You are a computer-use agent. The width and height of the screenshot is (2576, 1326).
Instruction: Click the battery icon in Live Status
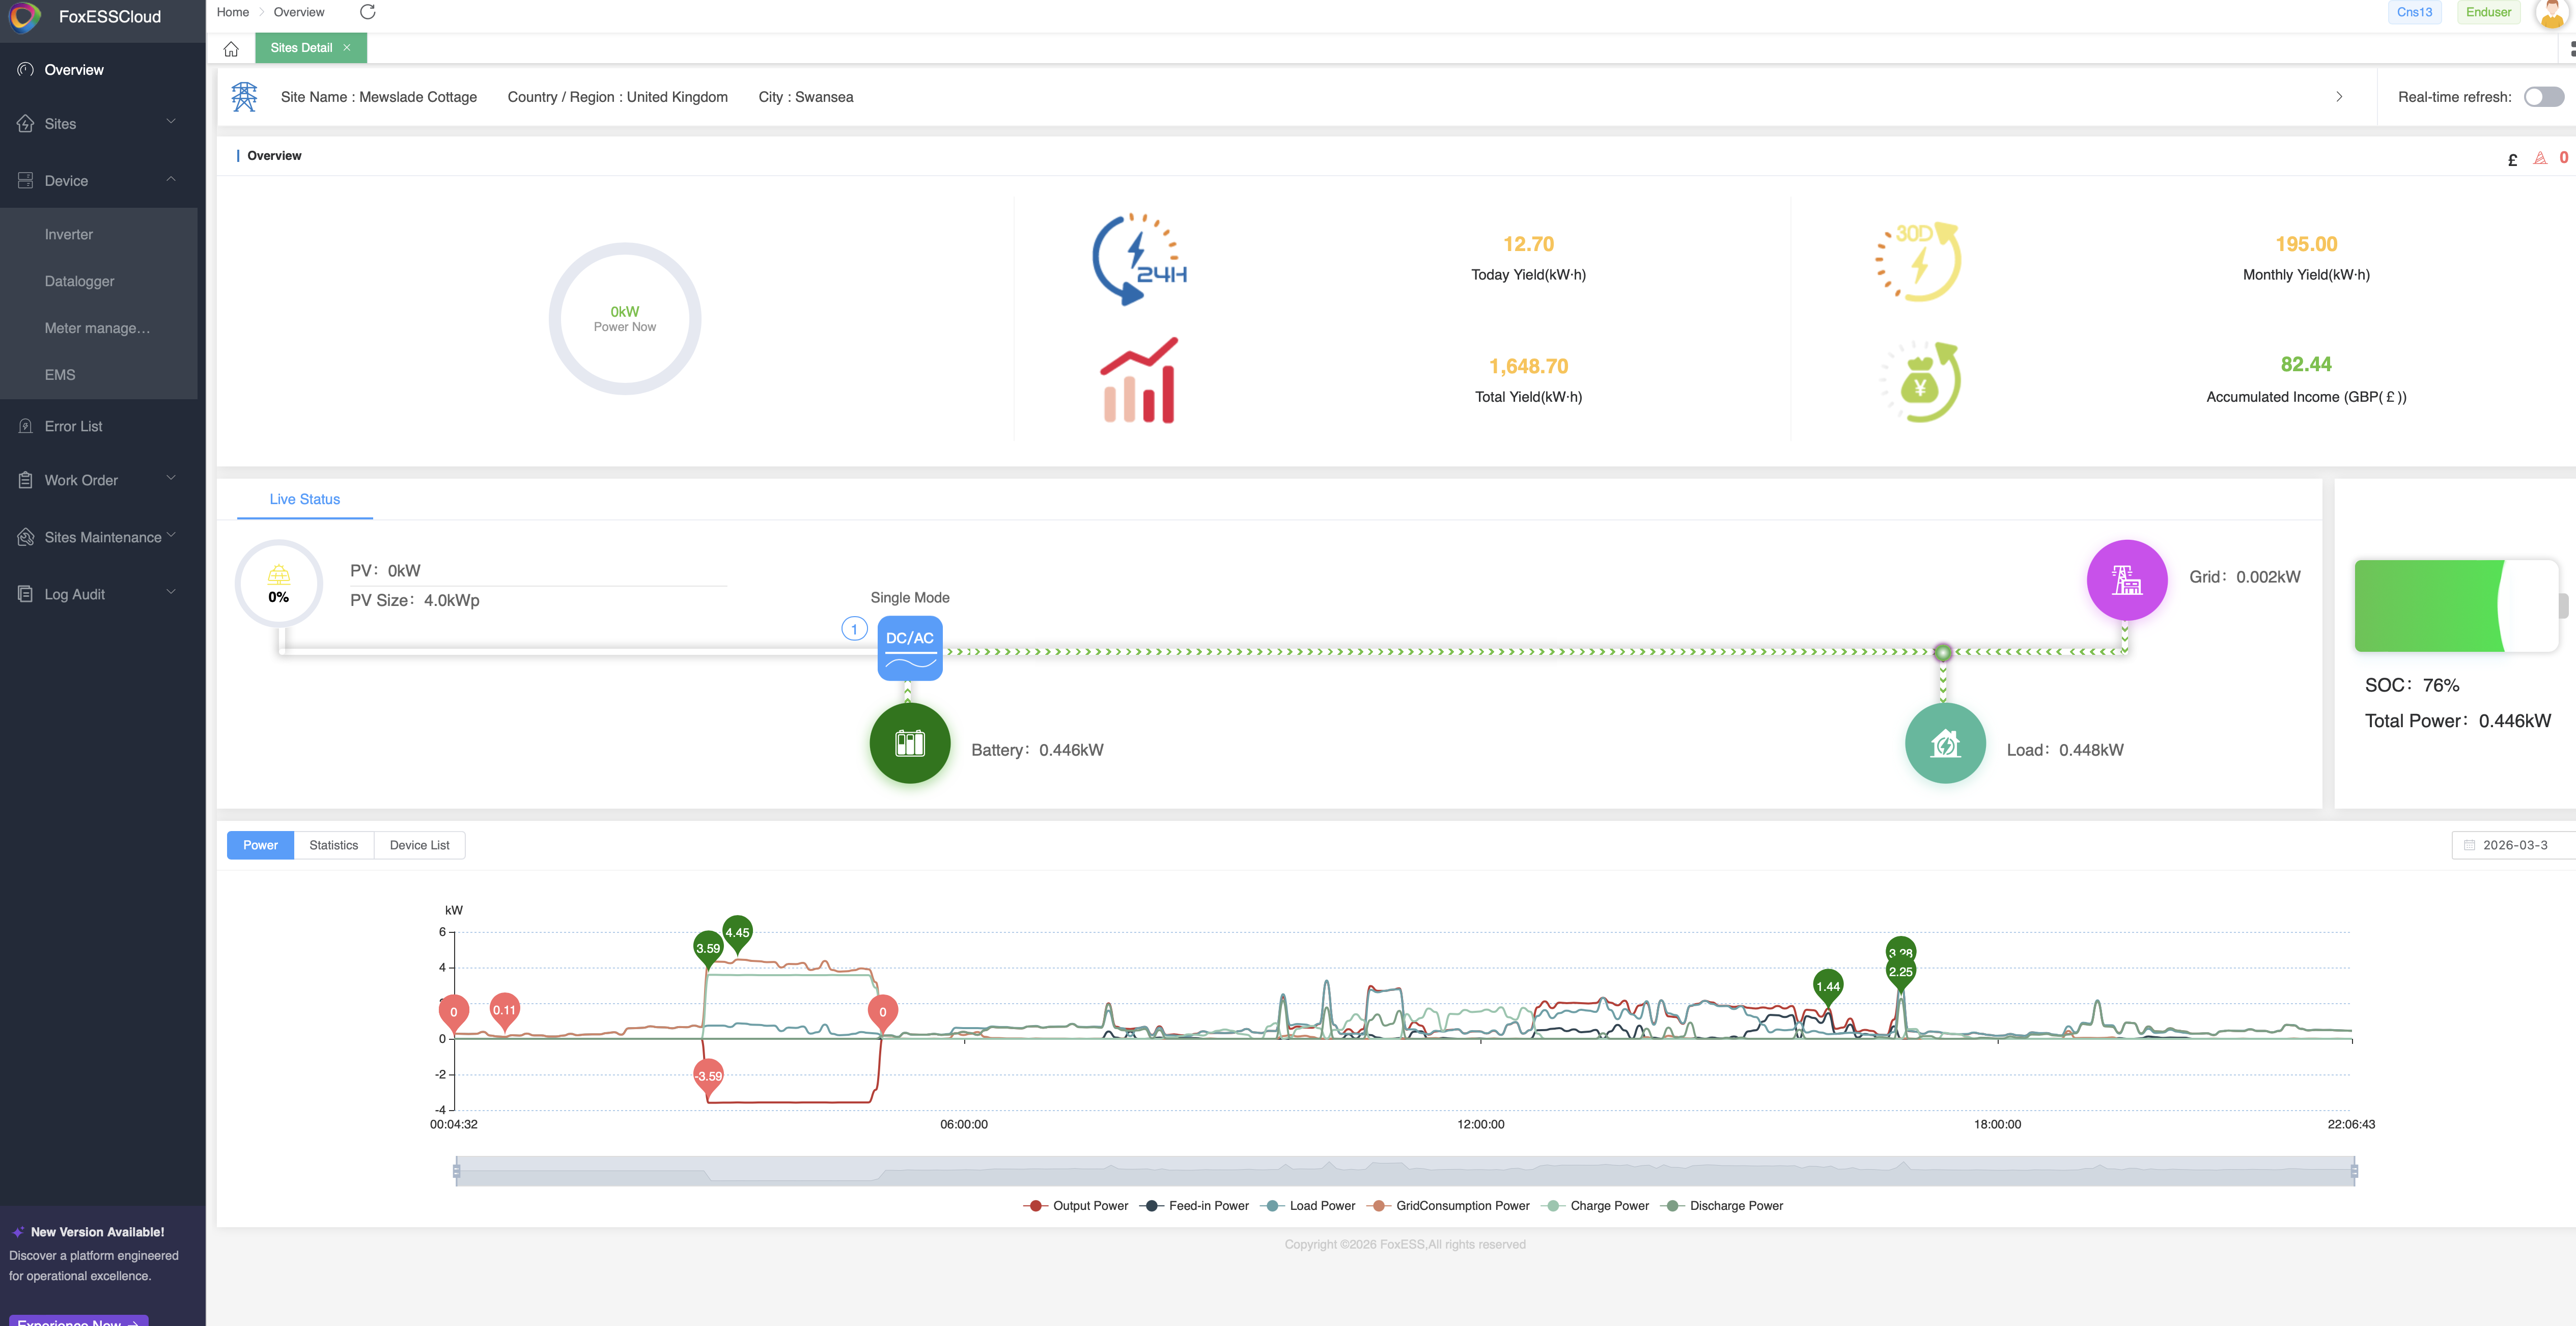point(909,743)
